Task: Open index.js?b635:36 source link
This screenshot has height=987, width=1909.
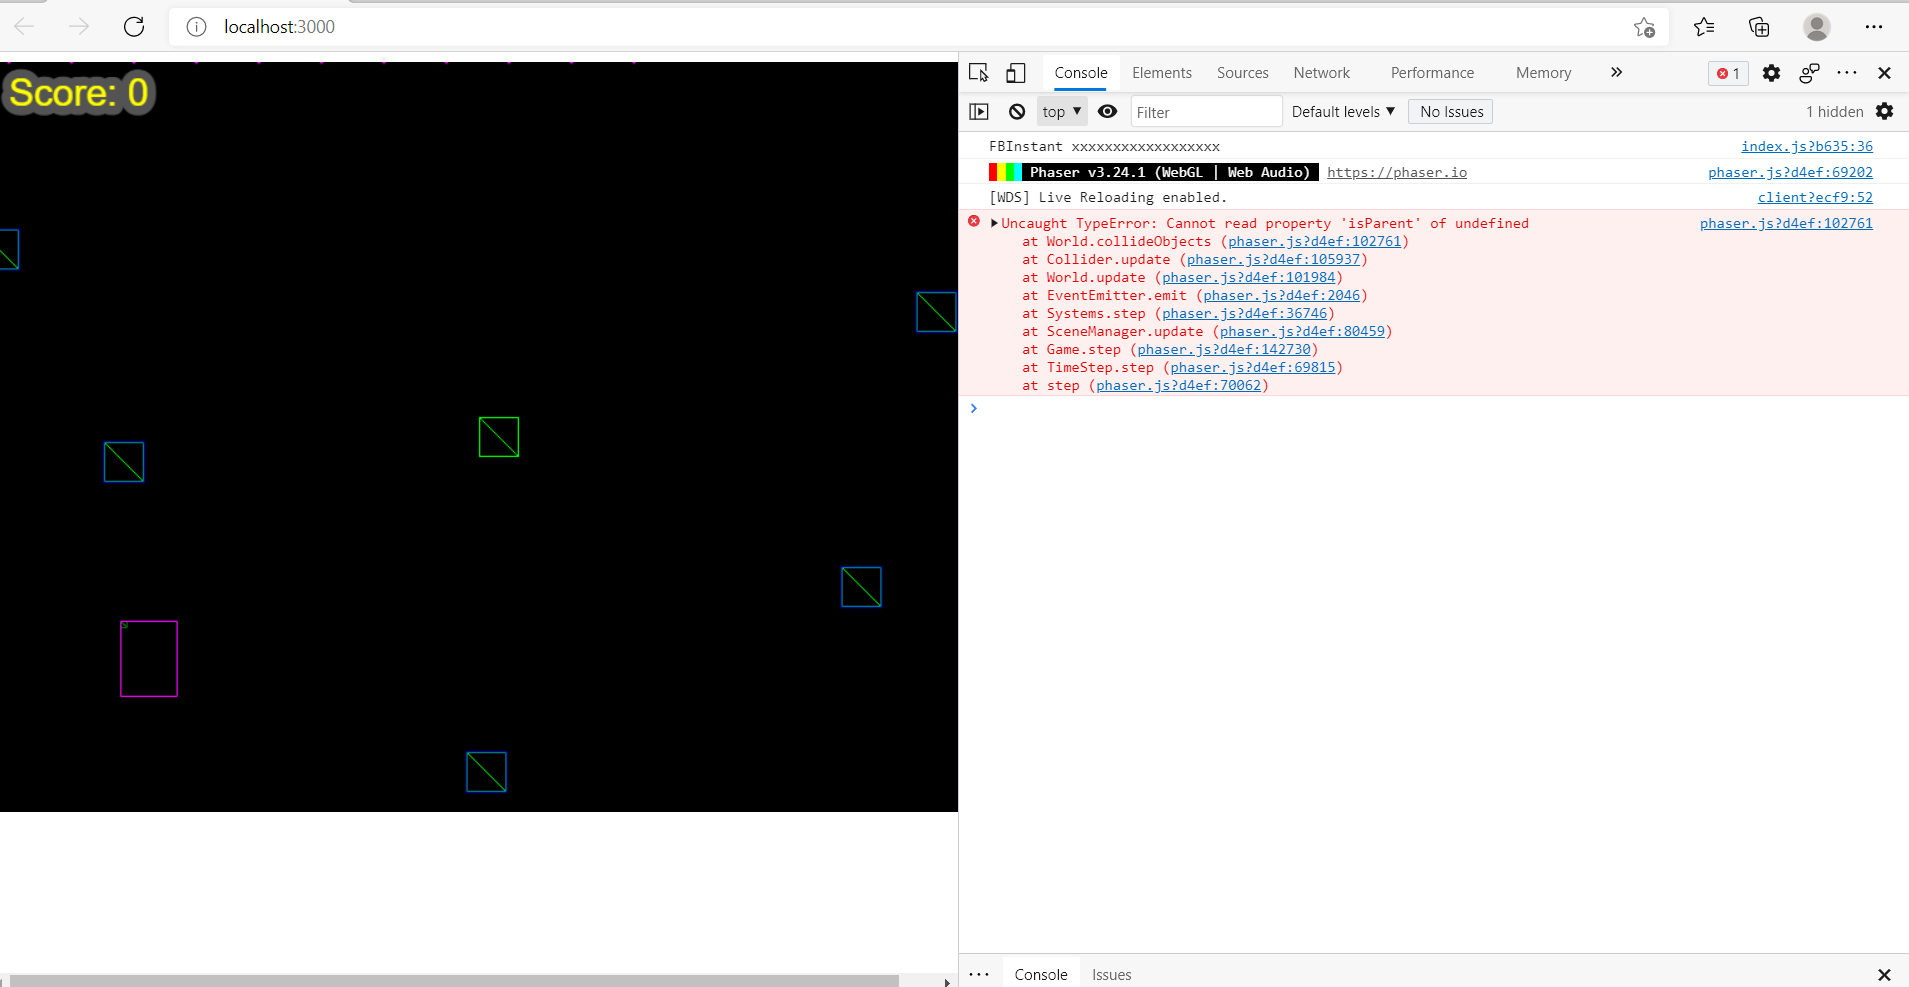Action: (x=1806, y=146)
